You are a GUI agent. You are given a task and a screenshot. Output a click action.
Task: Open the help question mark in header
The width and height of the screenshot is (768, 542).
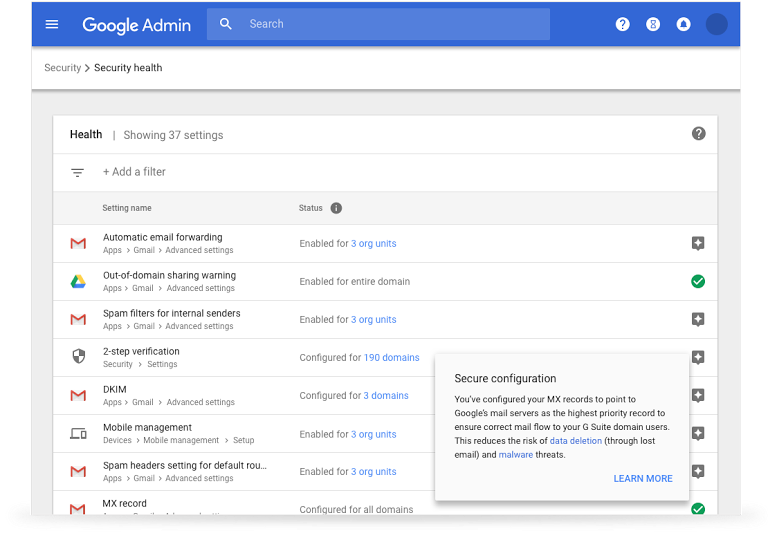(623, 24)
